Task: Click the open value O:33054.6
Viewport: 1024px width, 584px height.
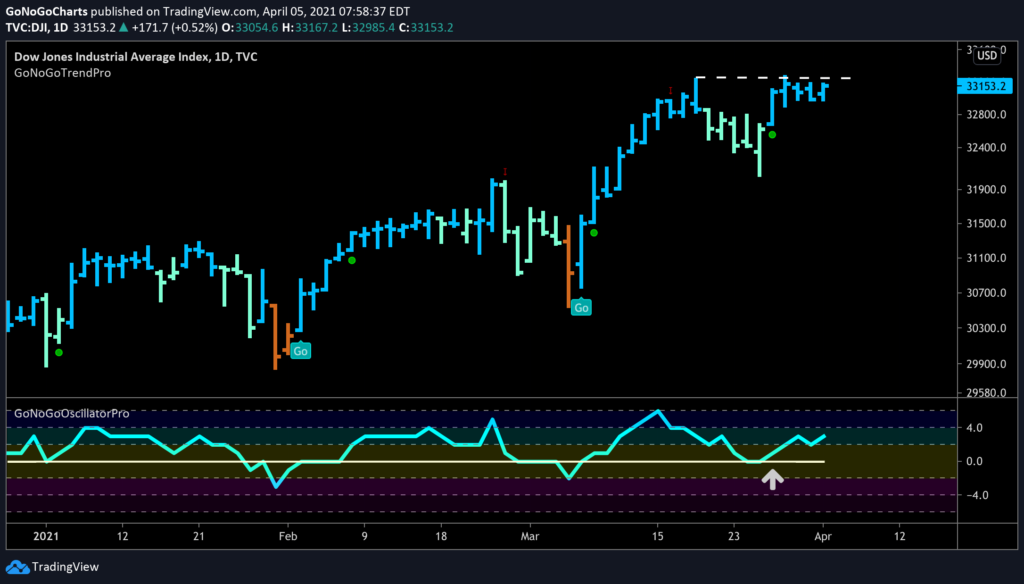Action: [x=250, y=27]
